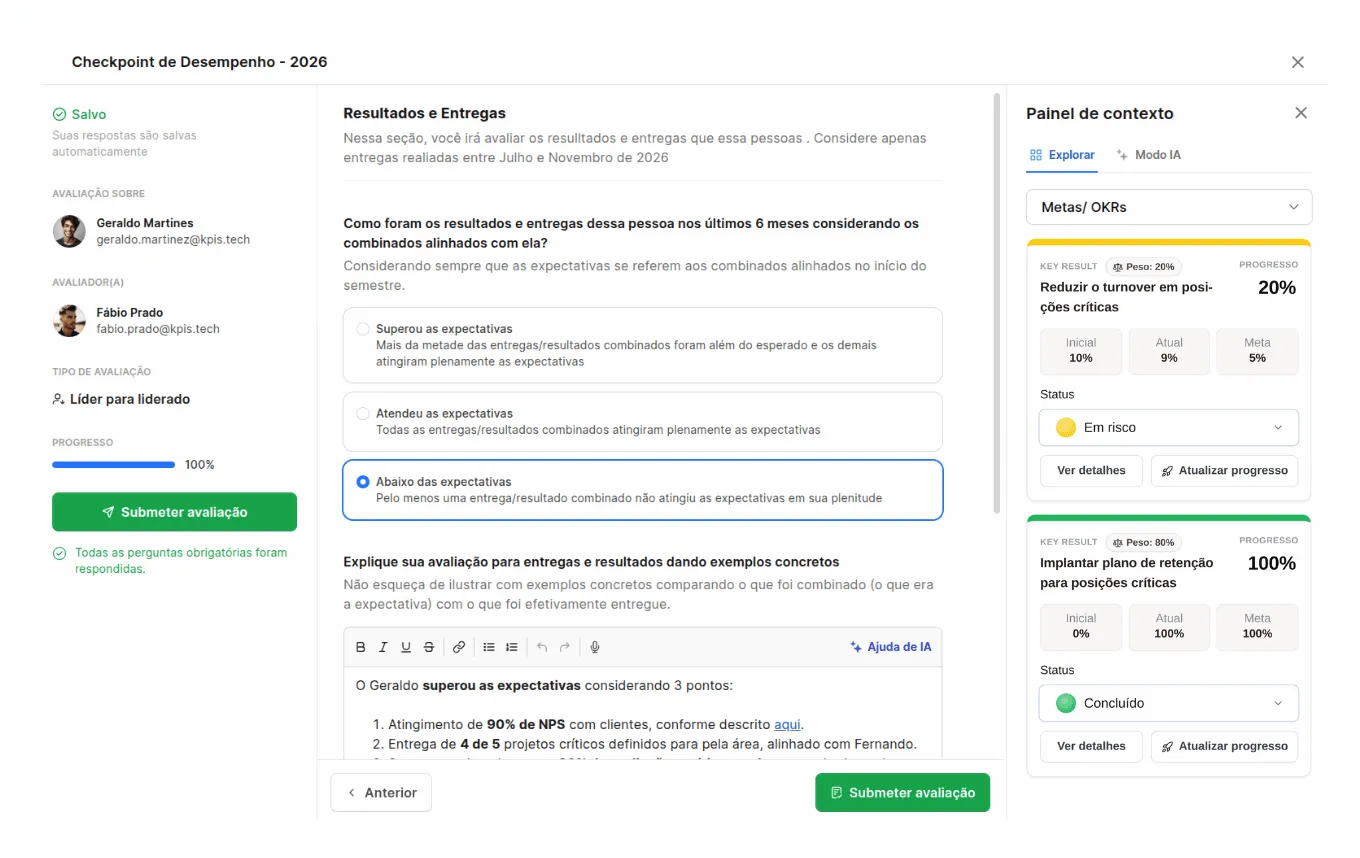The image size is (1360, 858).
Task: Click the 'Peso: 80%' weight badge
Action: pyautogui.click(x=1143, y=543)
